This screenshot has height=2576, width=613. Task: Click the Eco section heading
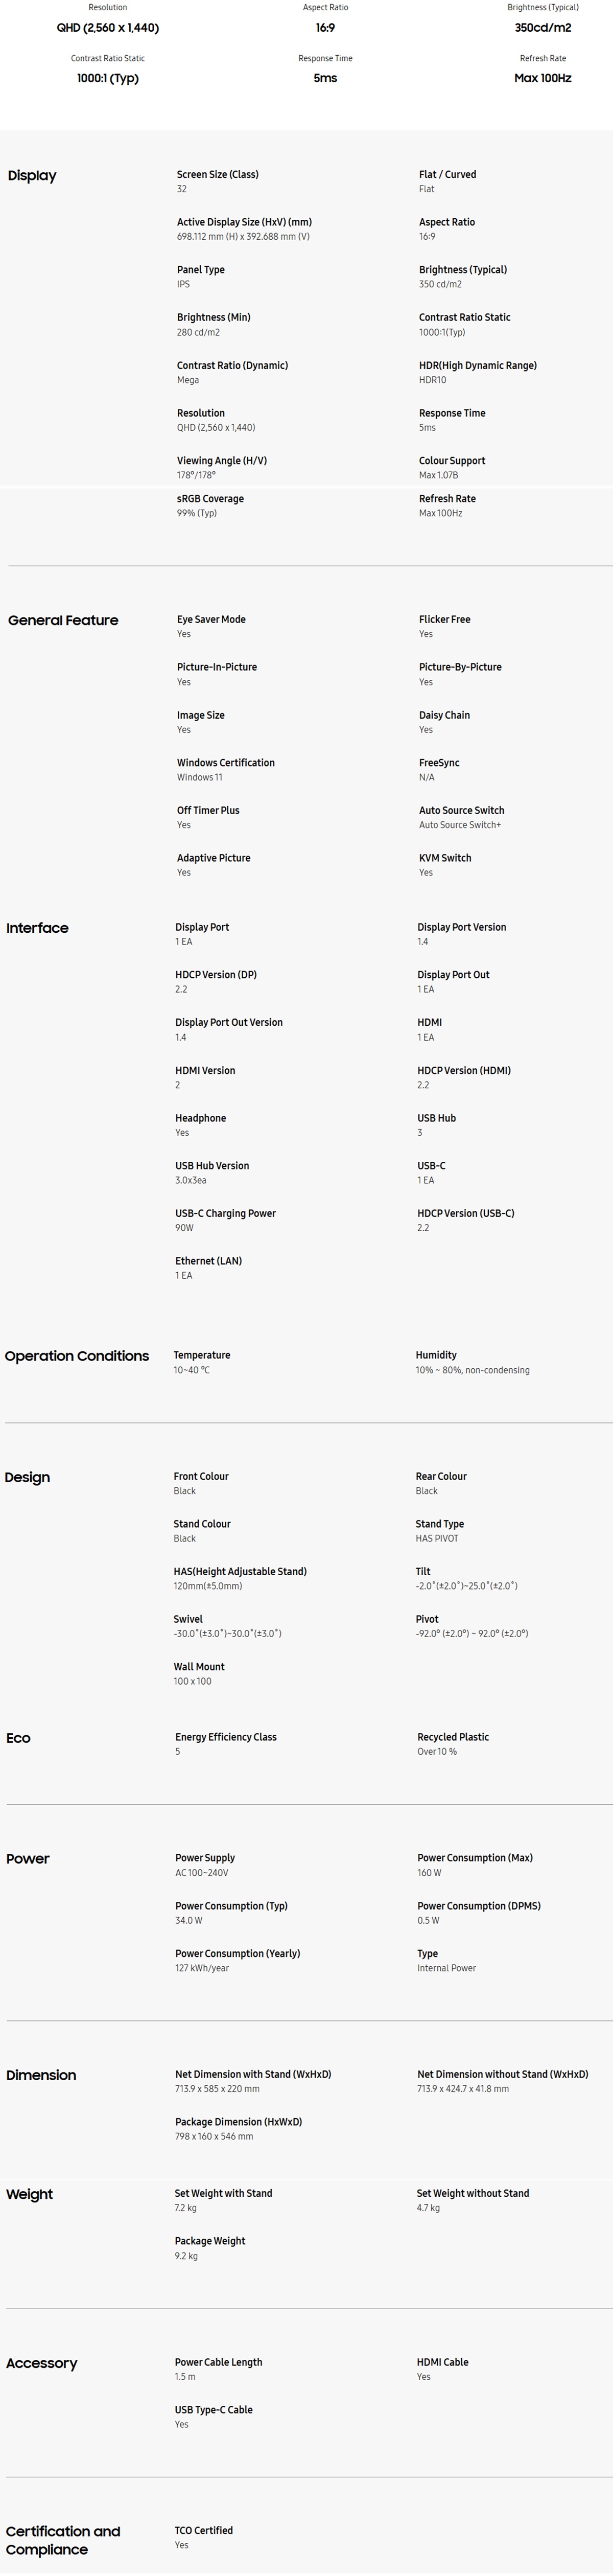click(18, 1739)
